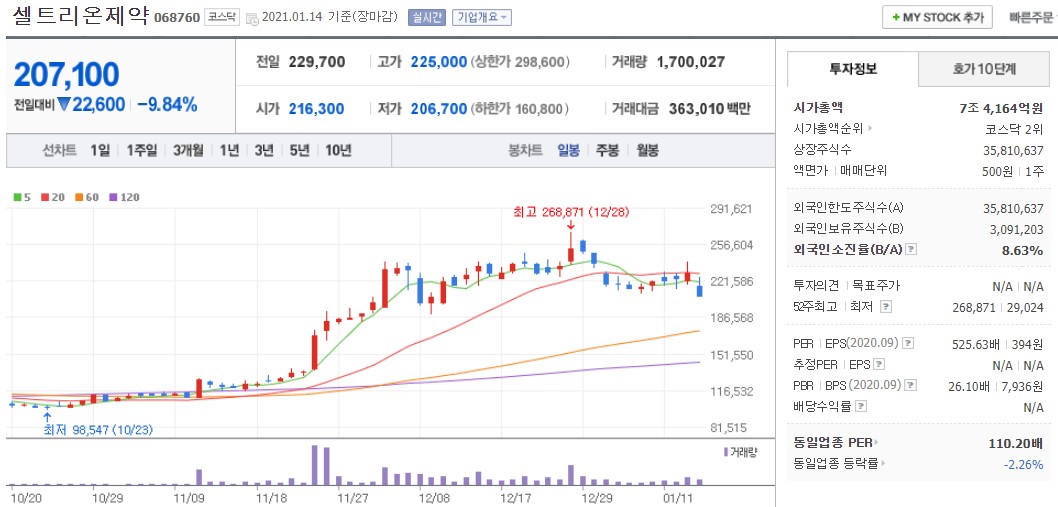Viewport: 1058px width, 507px height.
Task: Expand arrow next to 동일업종 등락률
Action: (883, 464)
